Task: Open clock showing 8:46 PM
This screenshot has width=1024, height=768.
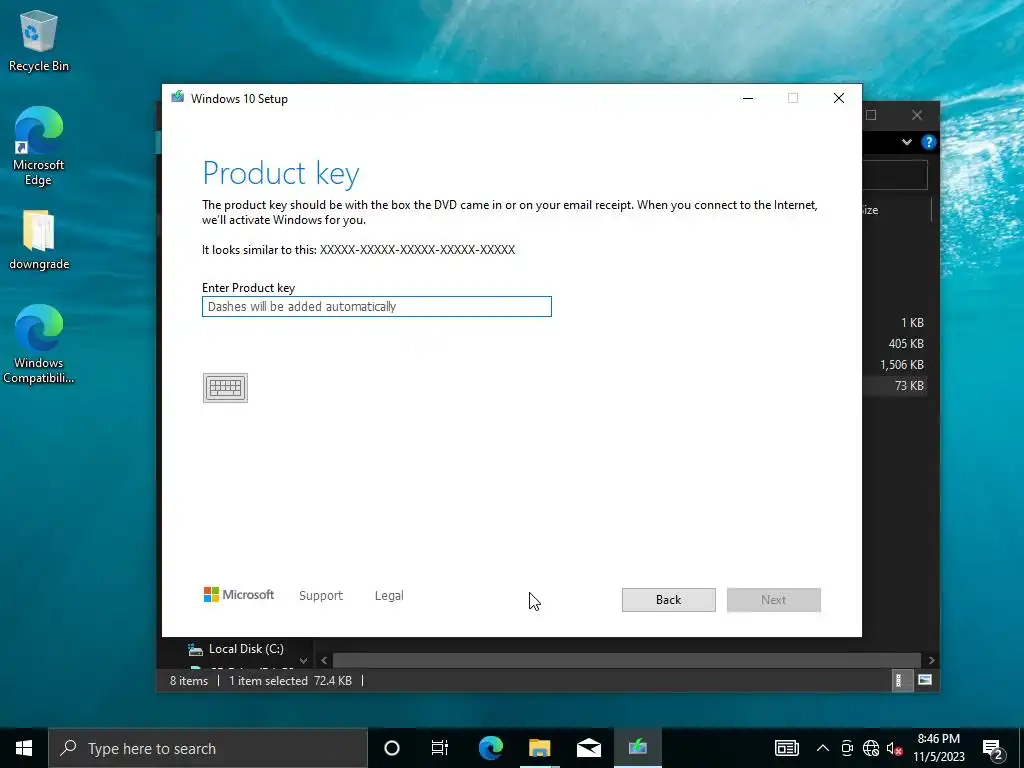Action: tap(939, 748)
